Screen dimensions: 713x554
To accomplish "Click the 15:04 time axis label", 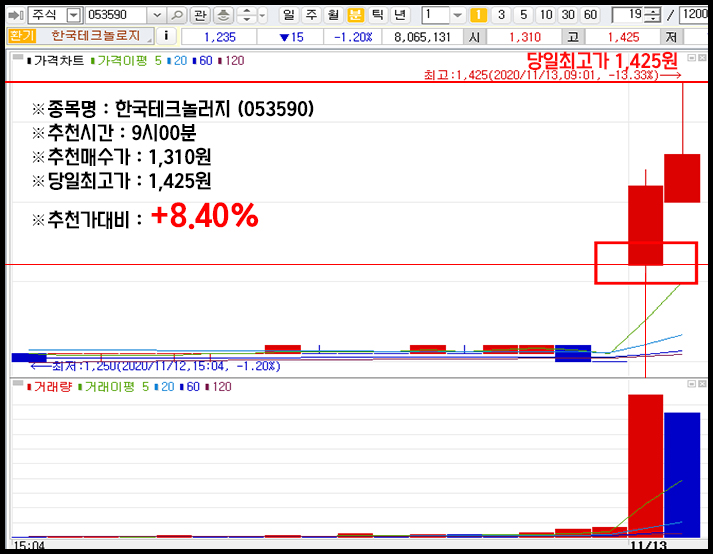I will click(x=29, y=545).
